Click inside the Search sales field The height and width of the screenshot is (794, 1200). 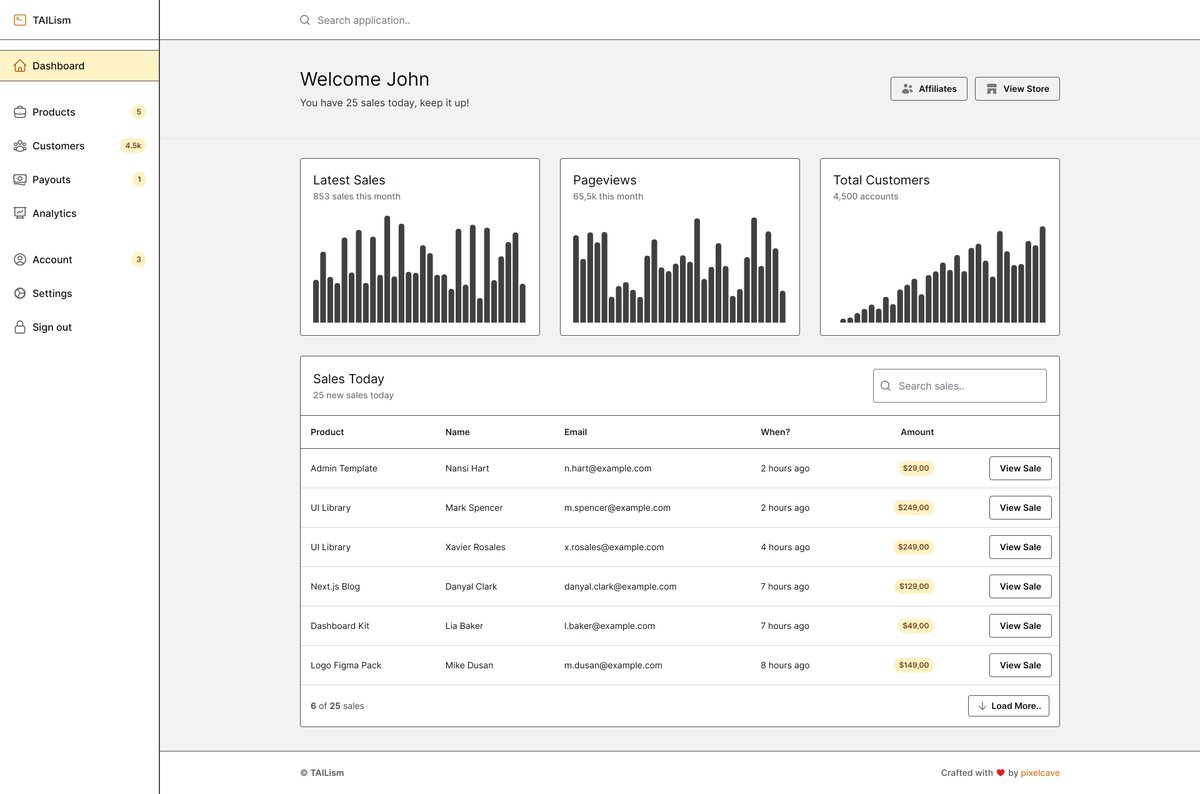point(960,385)
